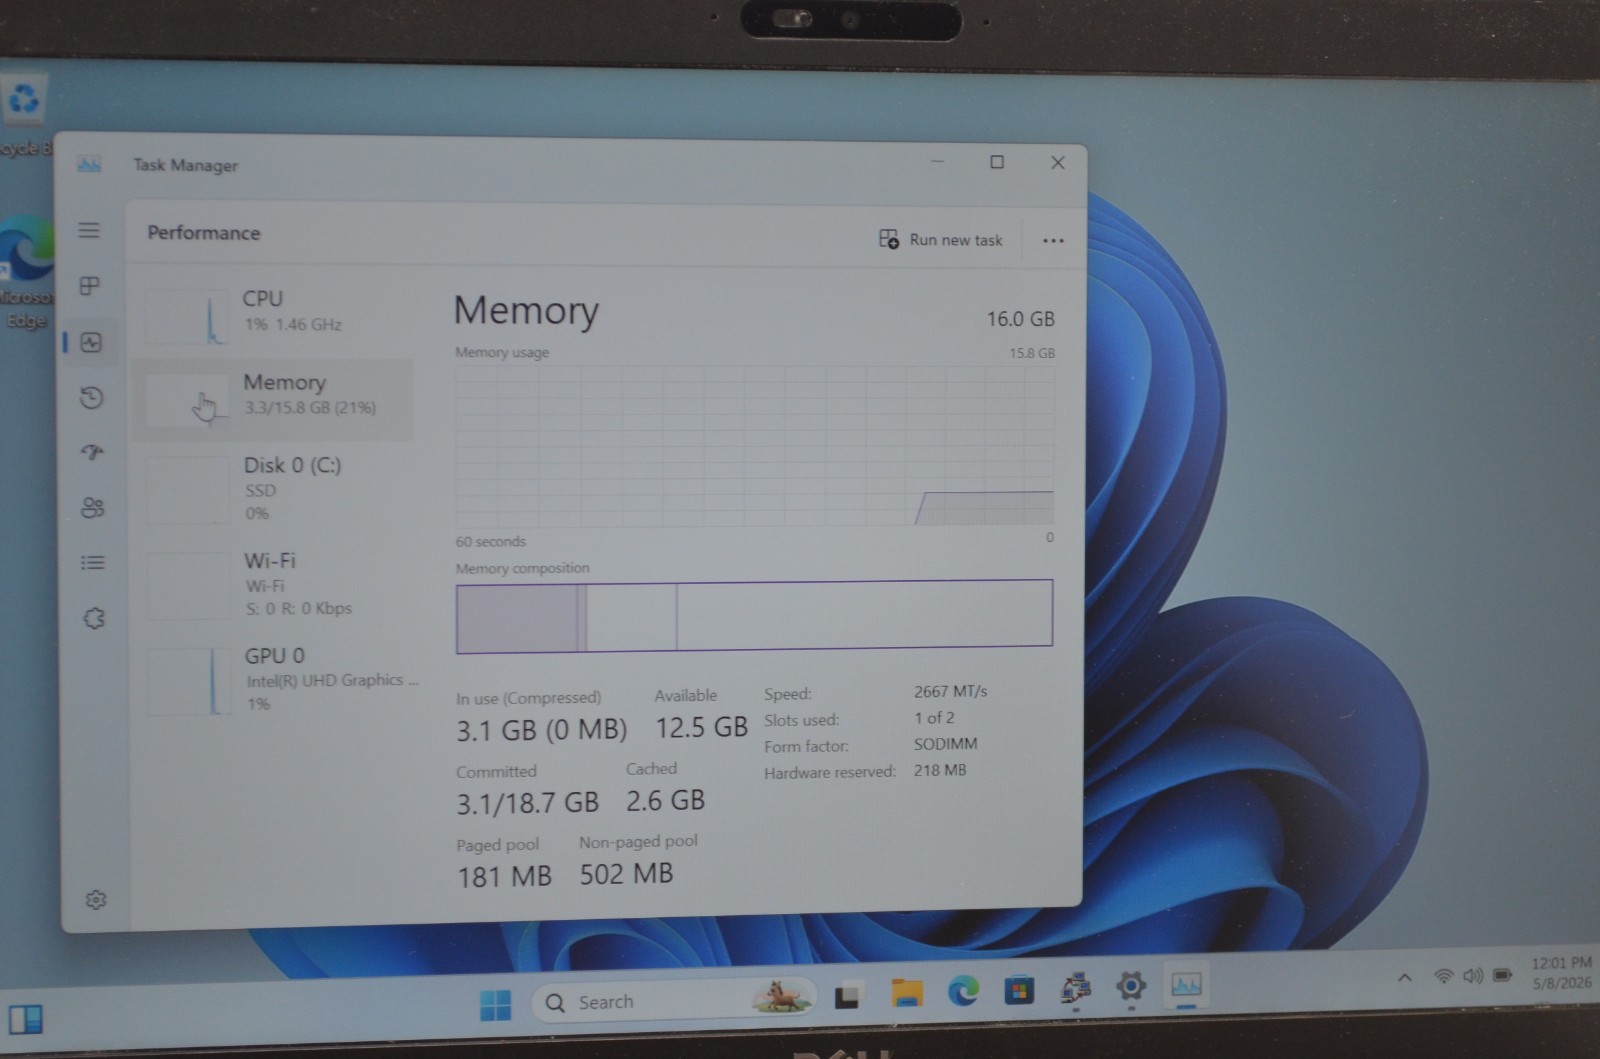Select the Memory performance entry
The height and width of the screenshot is (1059, 1600).
tap(272, 399)
